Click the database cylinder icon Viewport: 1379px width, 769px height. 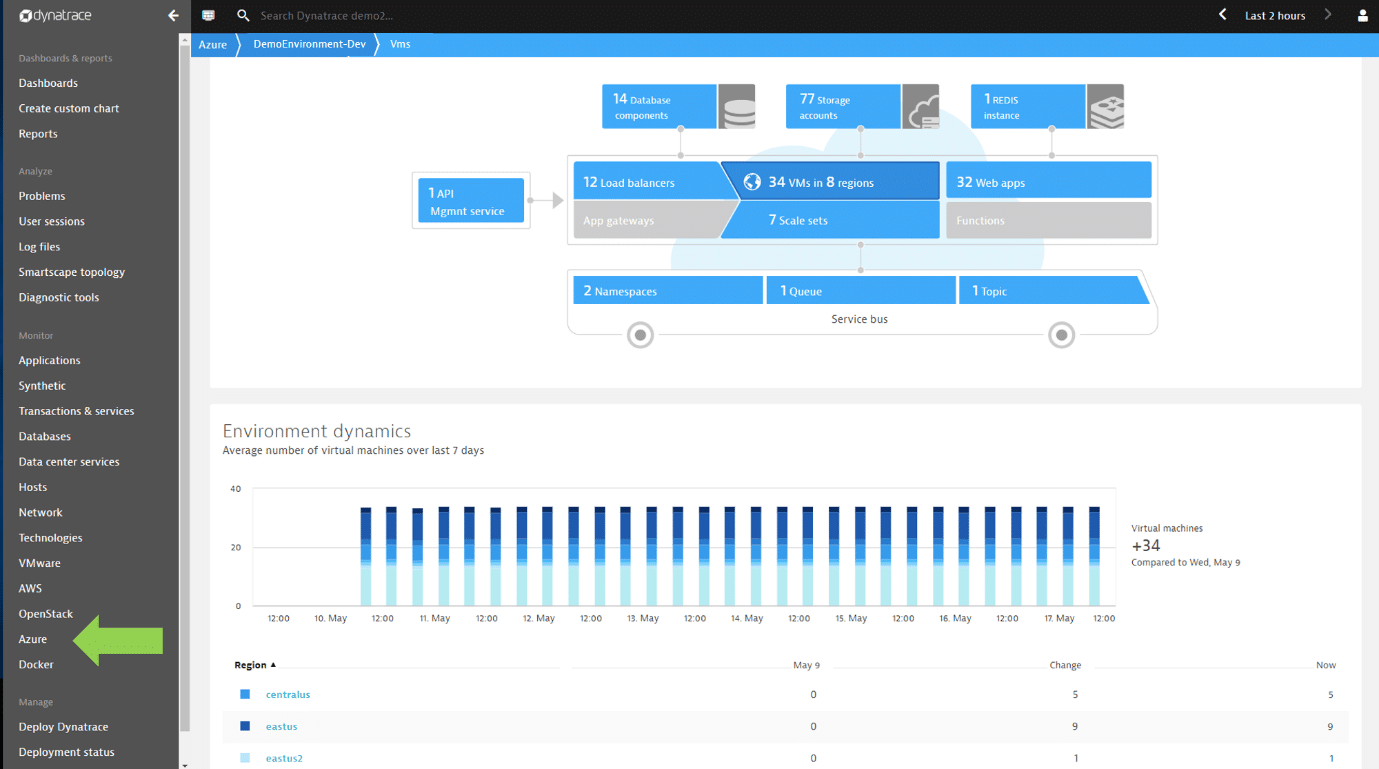pyautogui.click(x=737, y=106)
